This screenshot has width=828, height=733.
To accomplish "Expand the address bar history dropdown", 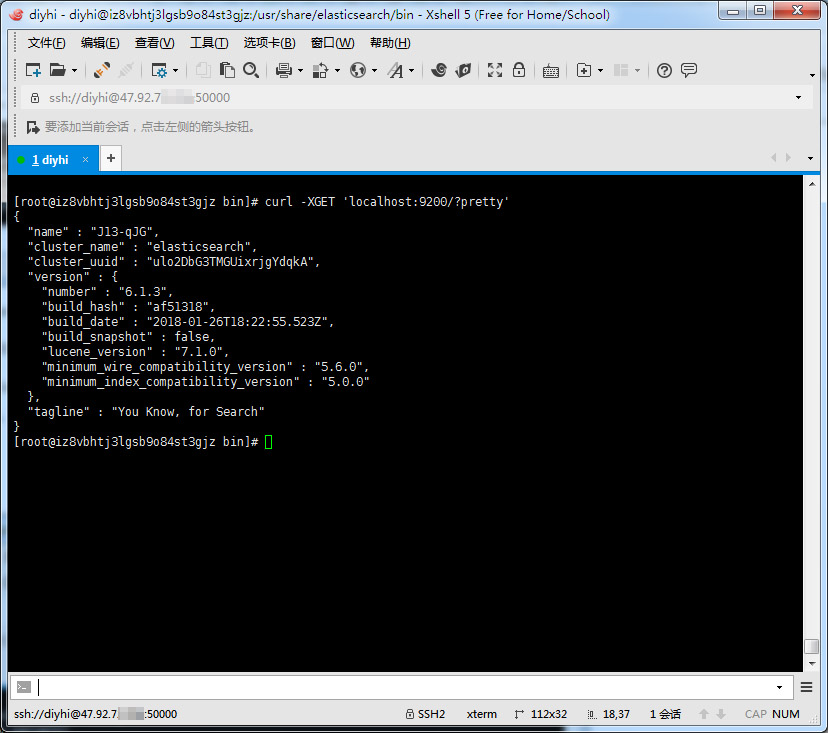I will click(798, 98).
